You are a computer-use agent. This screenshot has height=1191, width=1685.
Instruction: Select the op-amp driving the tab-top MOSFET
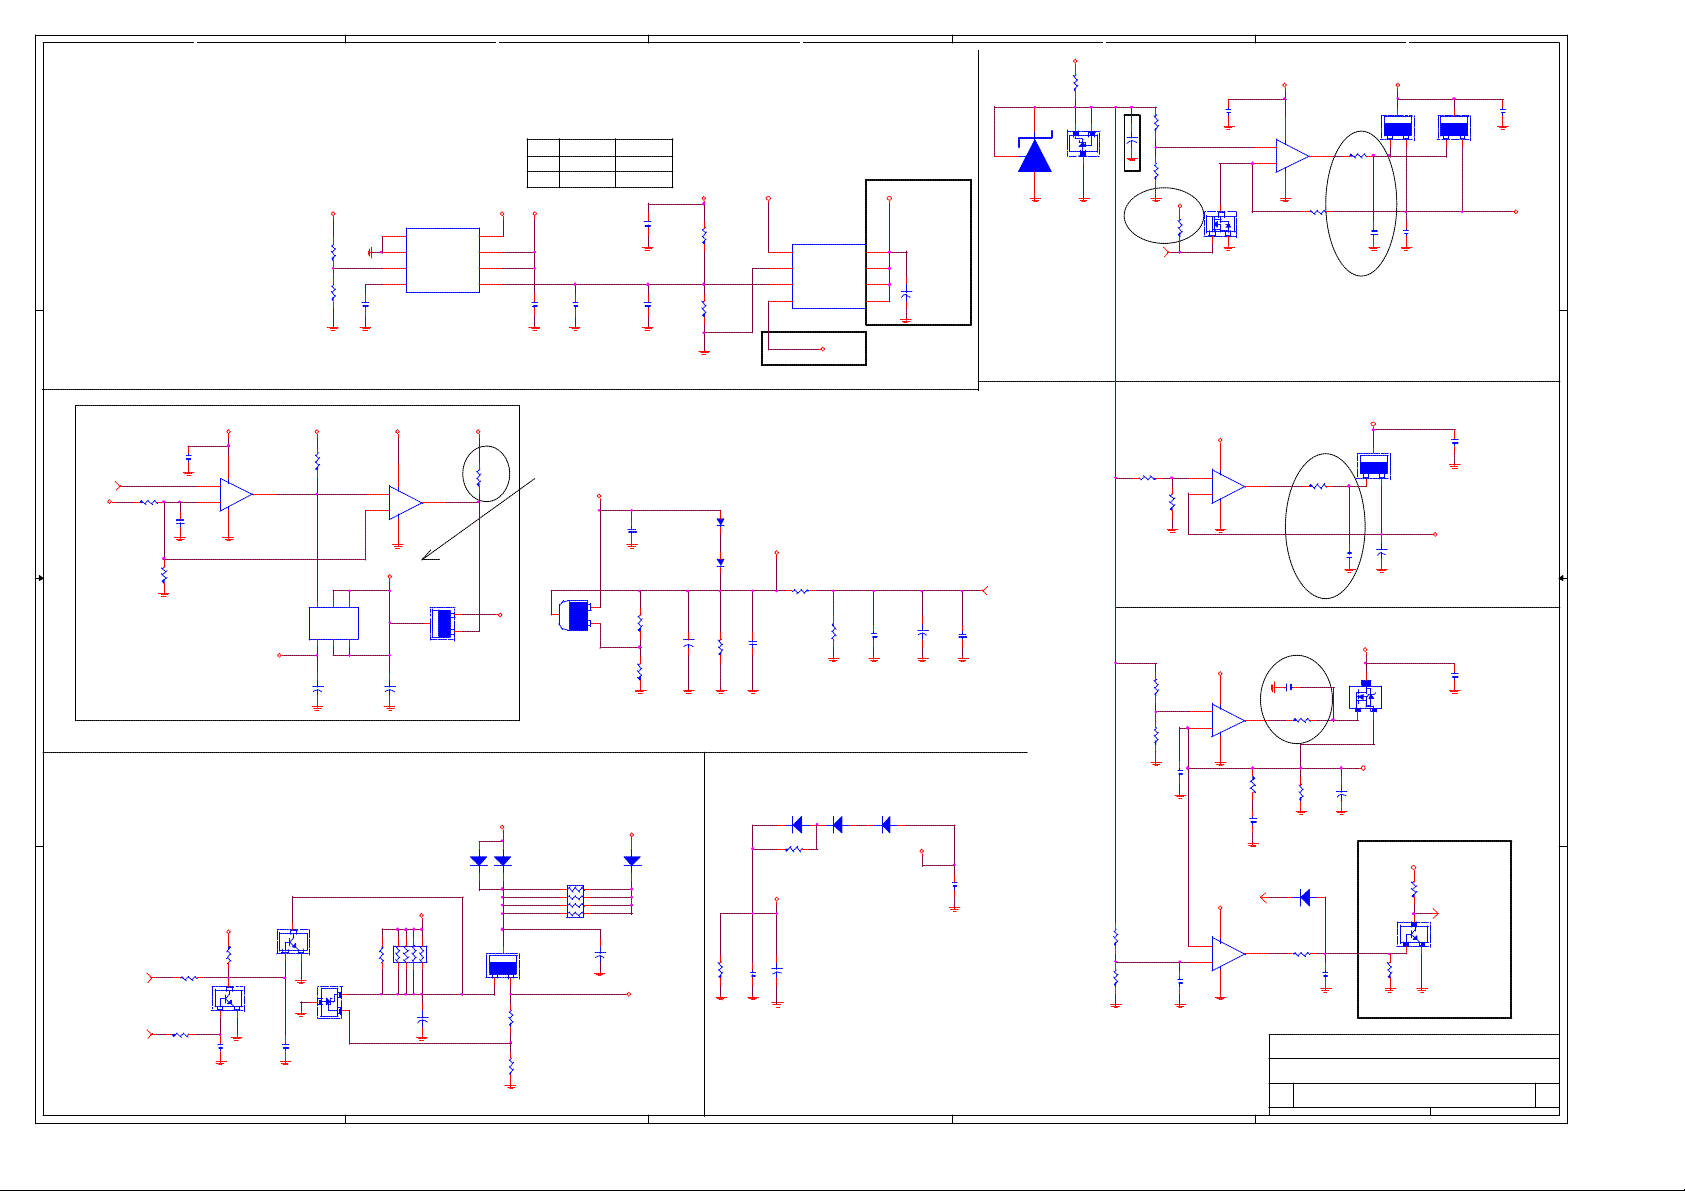[1228, 720]
